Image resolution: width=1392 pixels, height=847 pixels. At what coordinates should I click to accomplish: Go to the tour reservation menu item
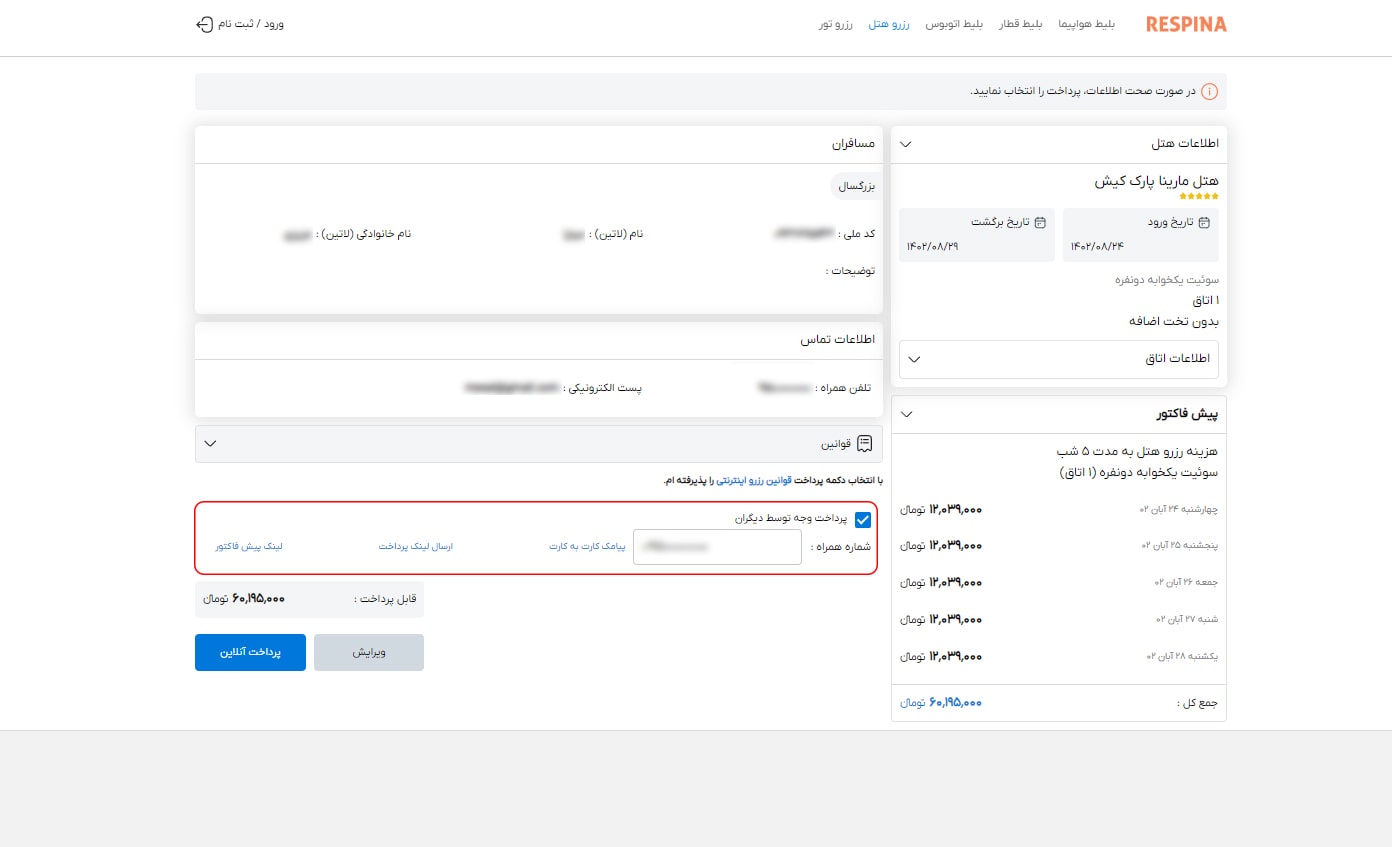click(x=835, y=24)
